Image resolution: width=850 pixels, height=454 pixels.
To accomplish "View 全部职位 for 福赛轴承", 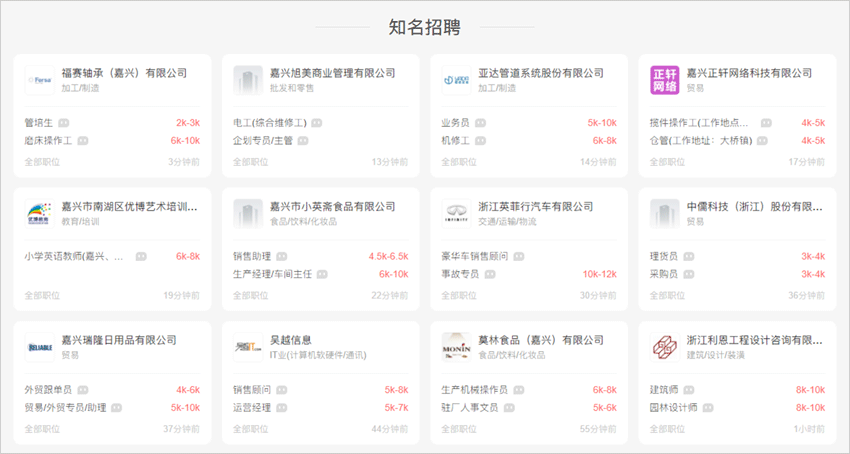I will (42, 162).
